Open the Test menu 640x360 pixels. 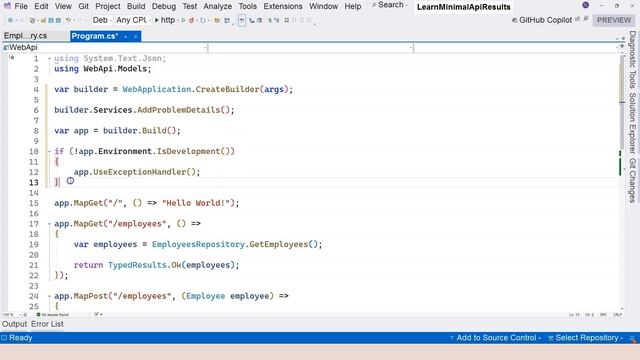[189, 6]
